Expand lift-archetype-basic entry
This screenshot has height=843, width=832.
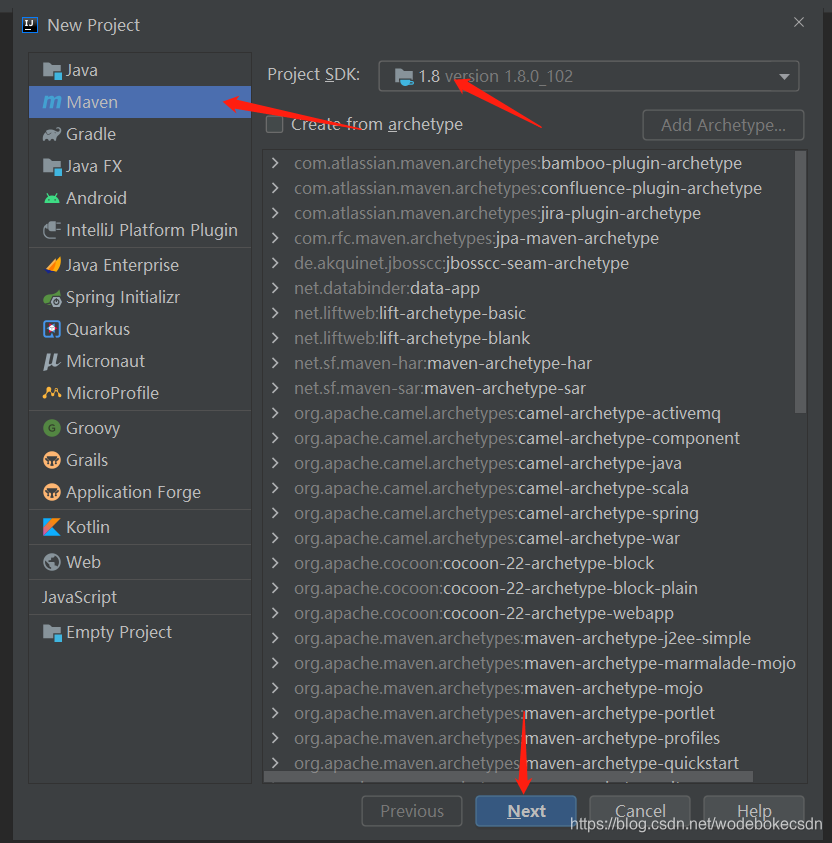(275, 313)
